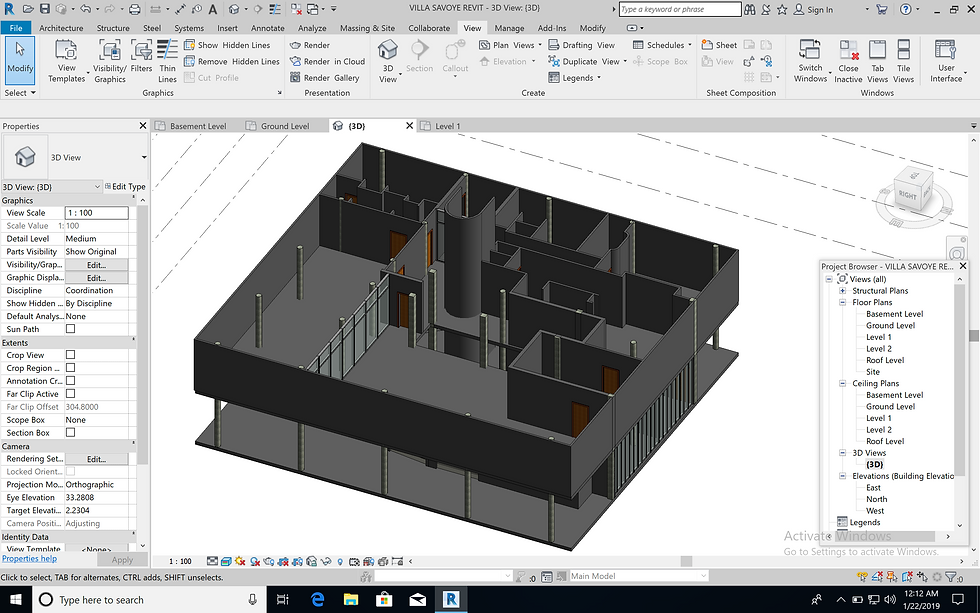
Task: Switch to the Ground Level view tab
Action: click(x=285, y=127)
